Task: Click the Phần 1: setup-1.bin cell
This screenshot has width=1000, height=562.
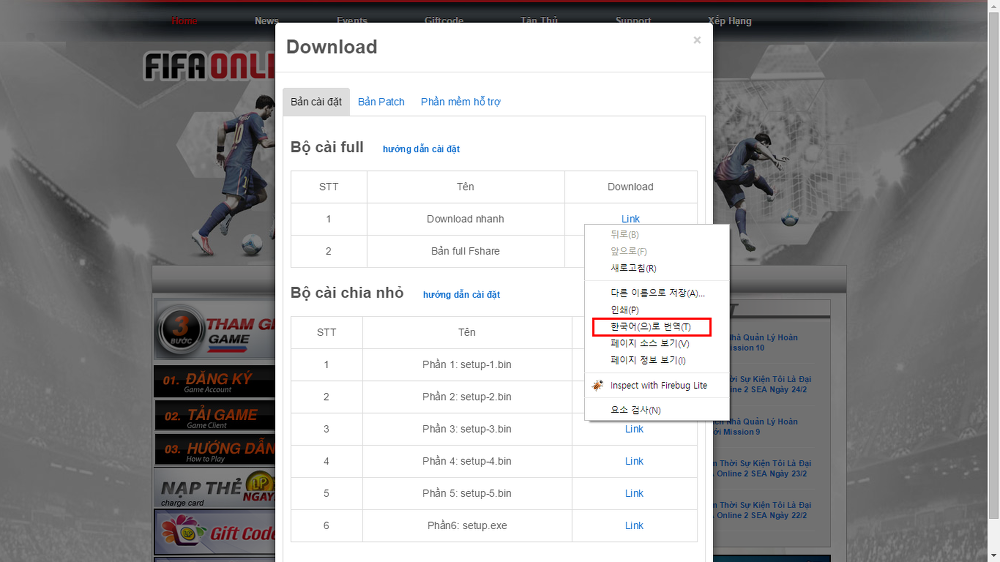Action: click(x=467, y=364)
